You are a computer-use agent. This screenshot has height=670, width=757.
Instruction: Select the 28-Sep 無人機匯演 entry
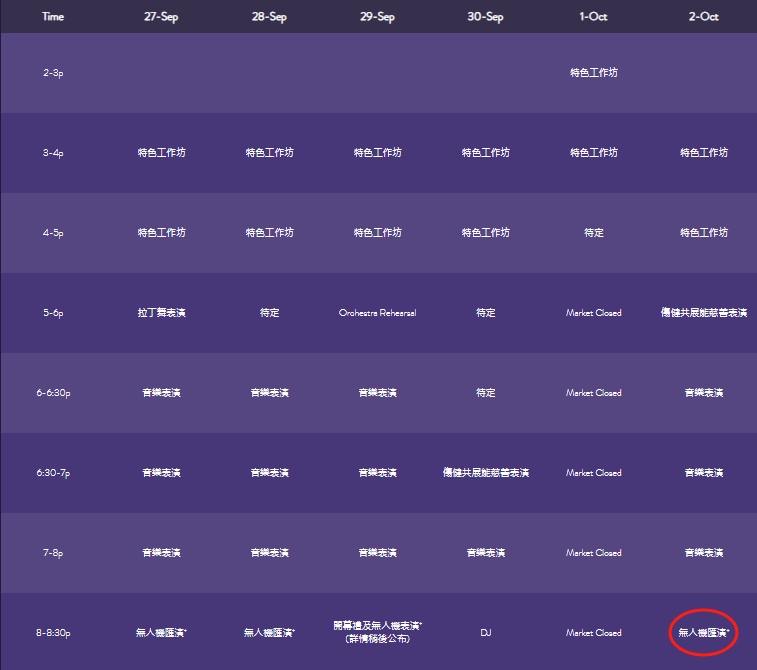[270, 633]
